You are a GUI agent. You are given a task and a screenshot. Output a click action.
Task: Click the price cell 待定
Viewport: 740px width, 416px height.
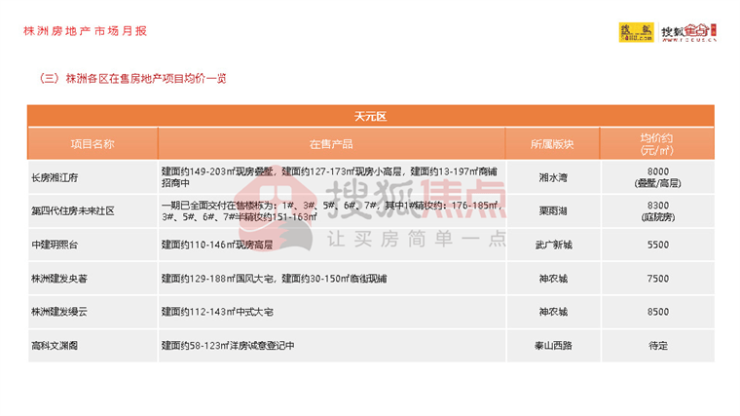point(658,346)
